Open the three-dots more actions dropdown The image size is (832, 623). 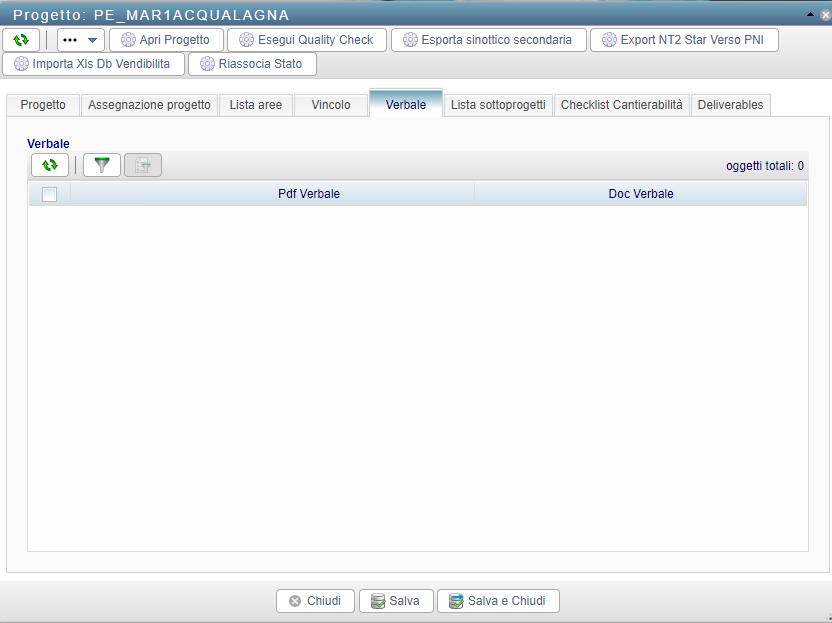tap(81, 40)
